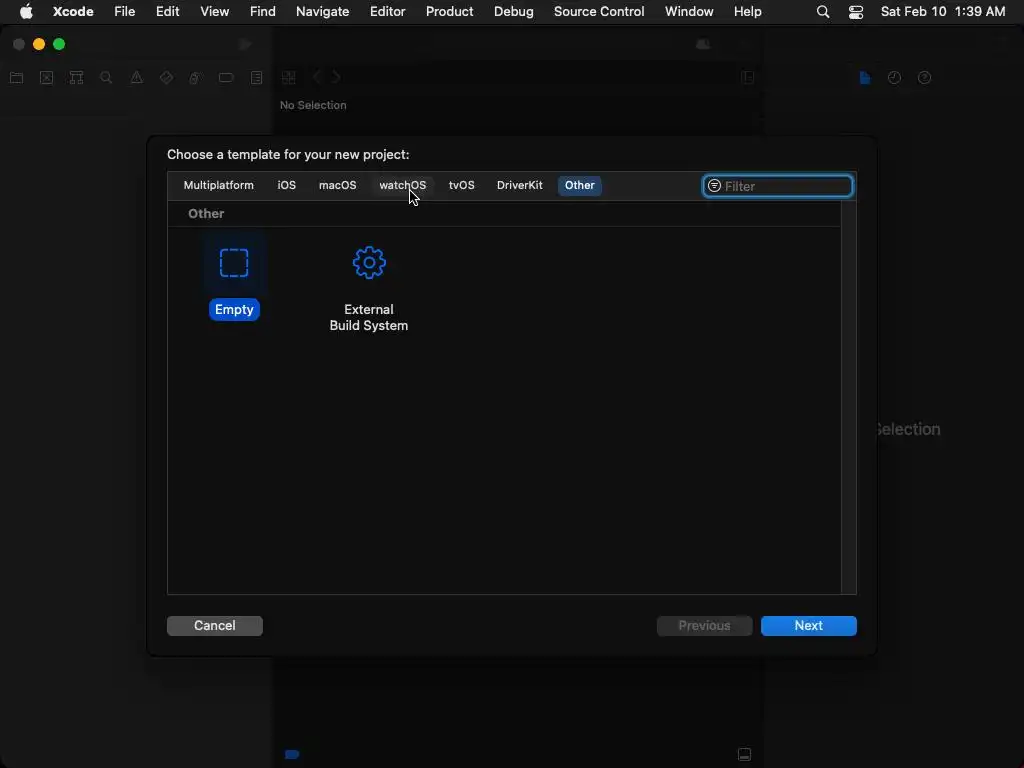
Task: Click the template Filter text field
Action: coord(778,186)
